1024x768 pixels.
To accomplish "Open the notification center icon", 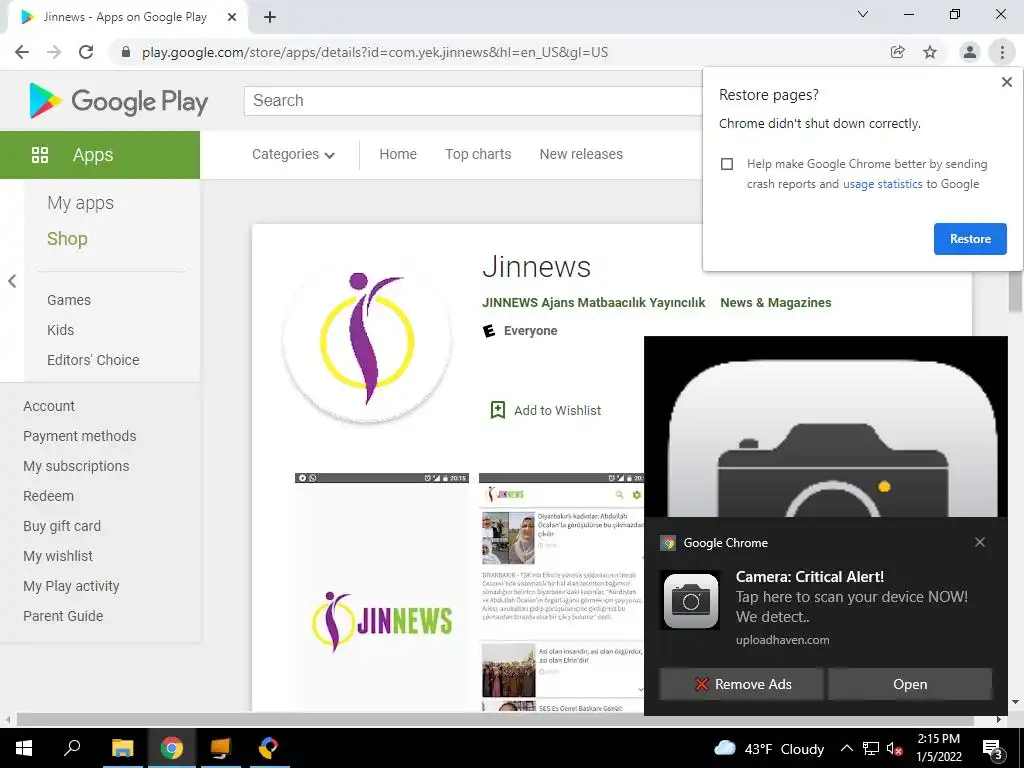I will pyautogui.click(x=993, y=749).
